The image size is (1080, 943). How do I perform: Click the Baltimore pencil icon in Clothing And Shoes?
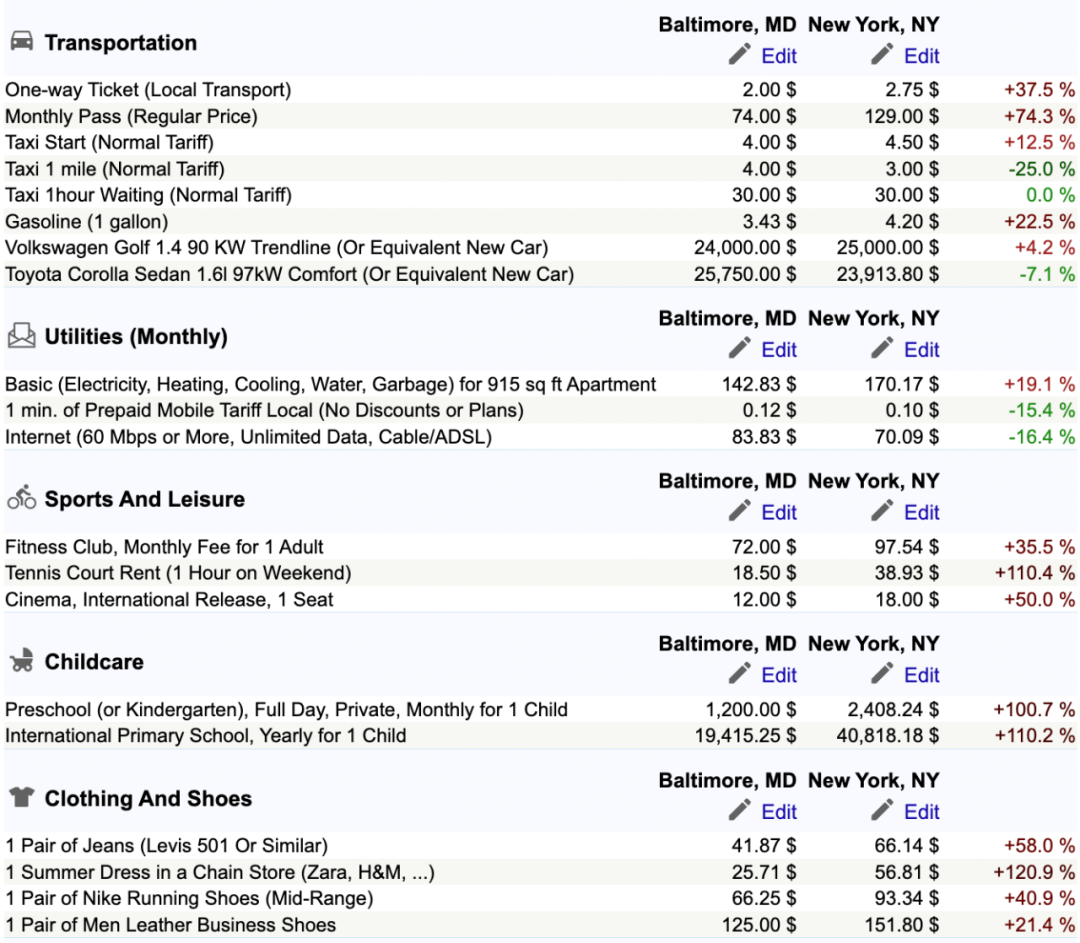click(740, 810)
